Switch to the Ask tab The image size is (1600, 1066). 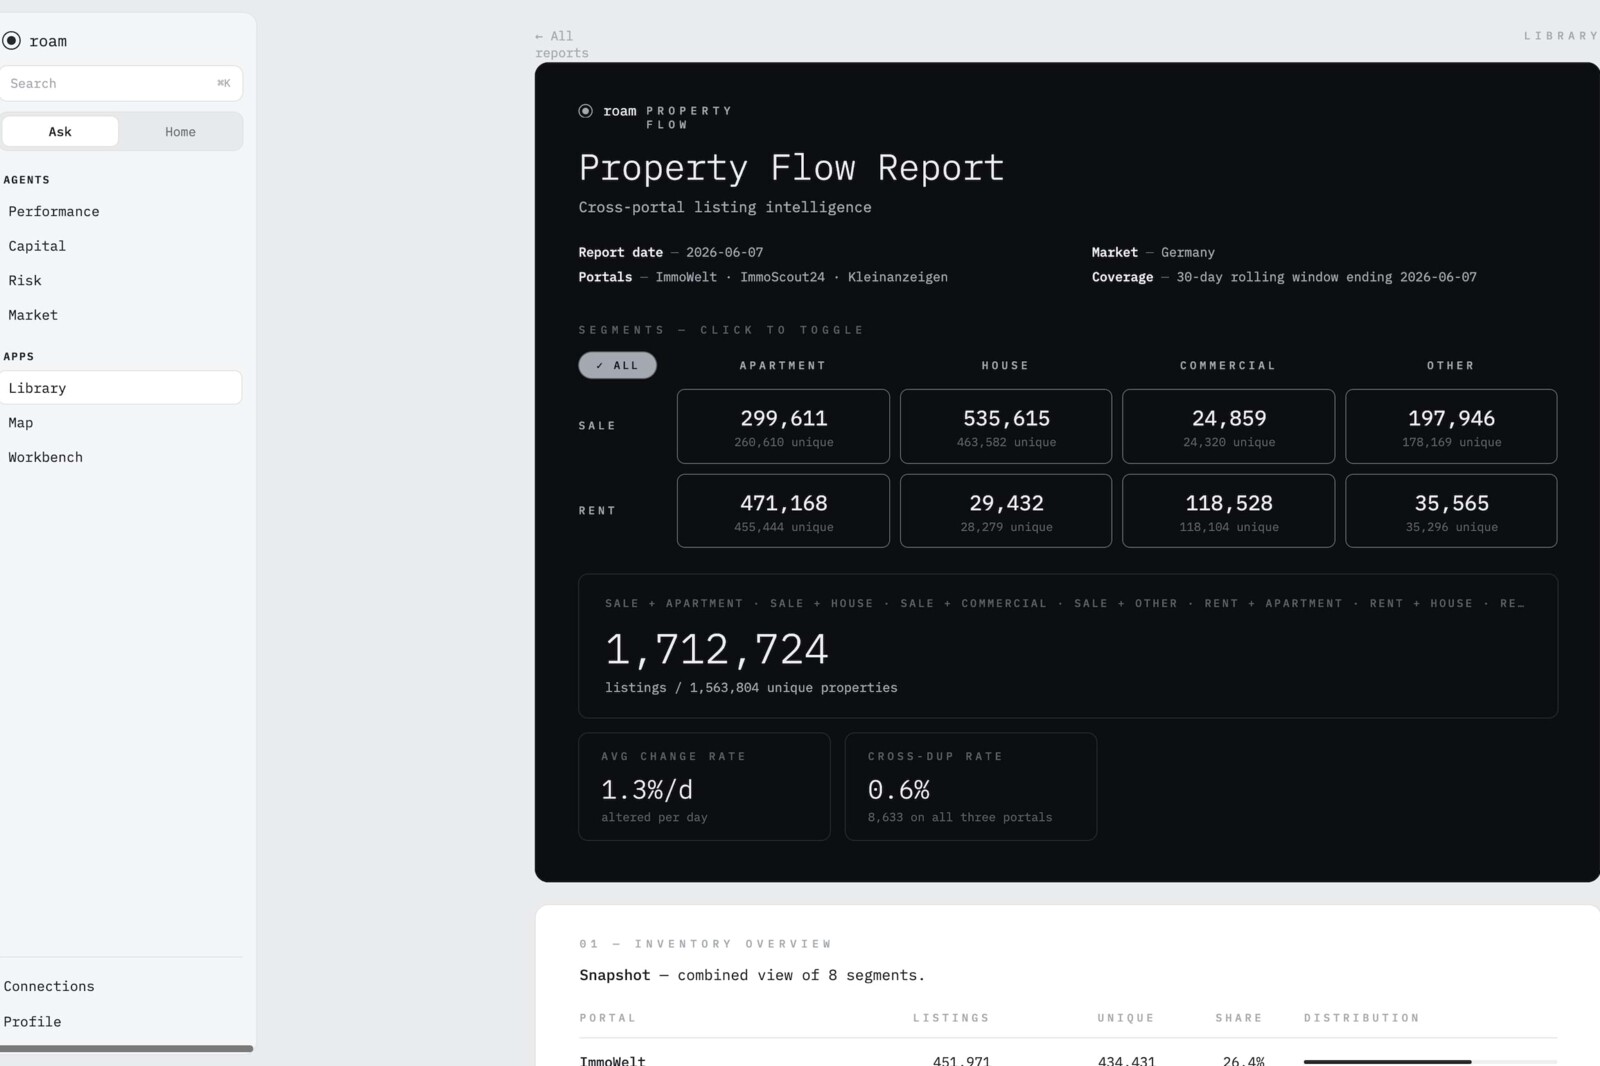60,132
